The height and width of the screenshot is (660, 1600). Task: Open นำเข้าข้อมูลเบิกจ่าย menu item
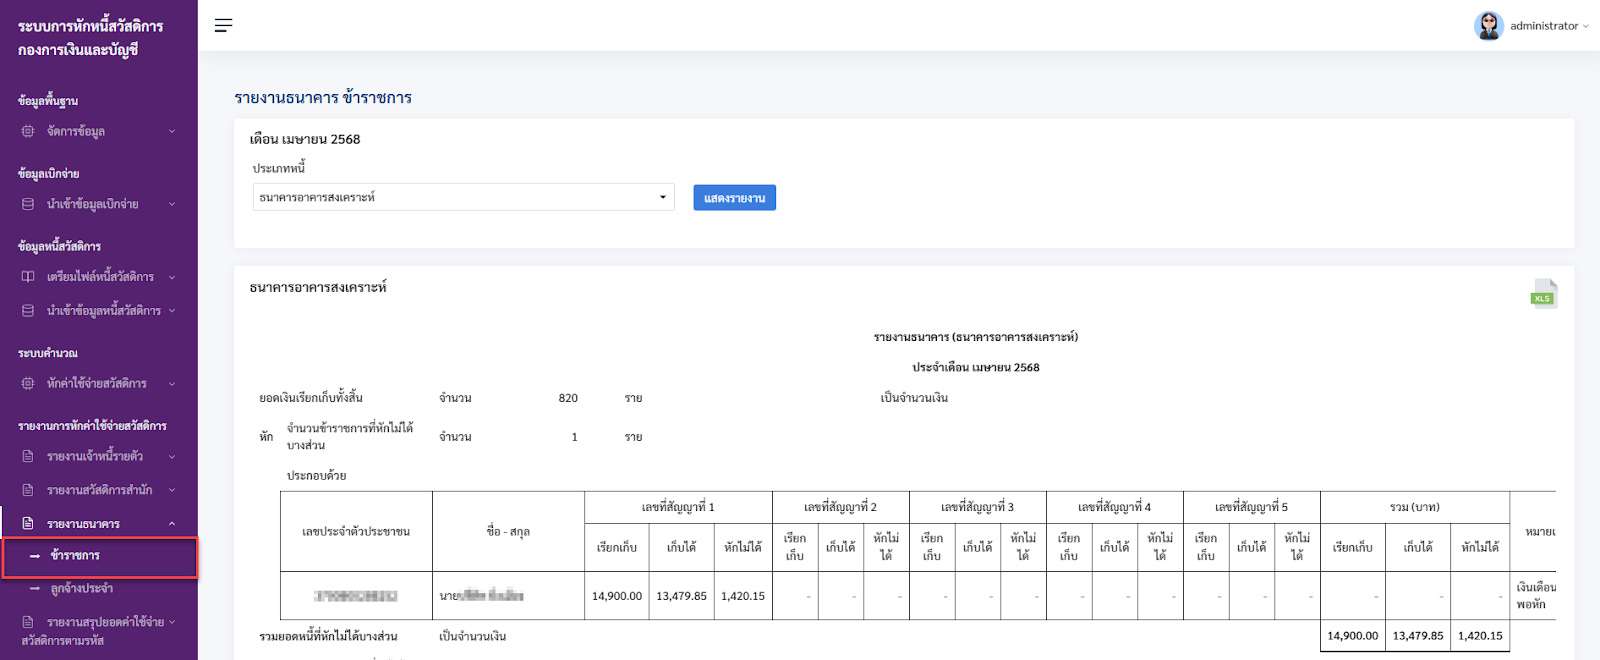(x=99, y=204)
